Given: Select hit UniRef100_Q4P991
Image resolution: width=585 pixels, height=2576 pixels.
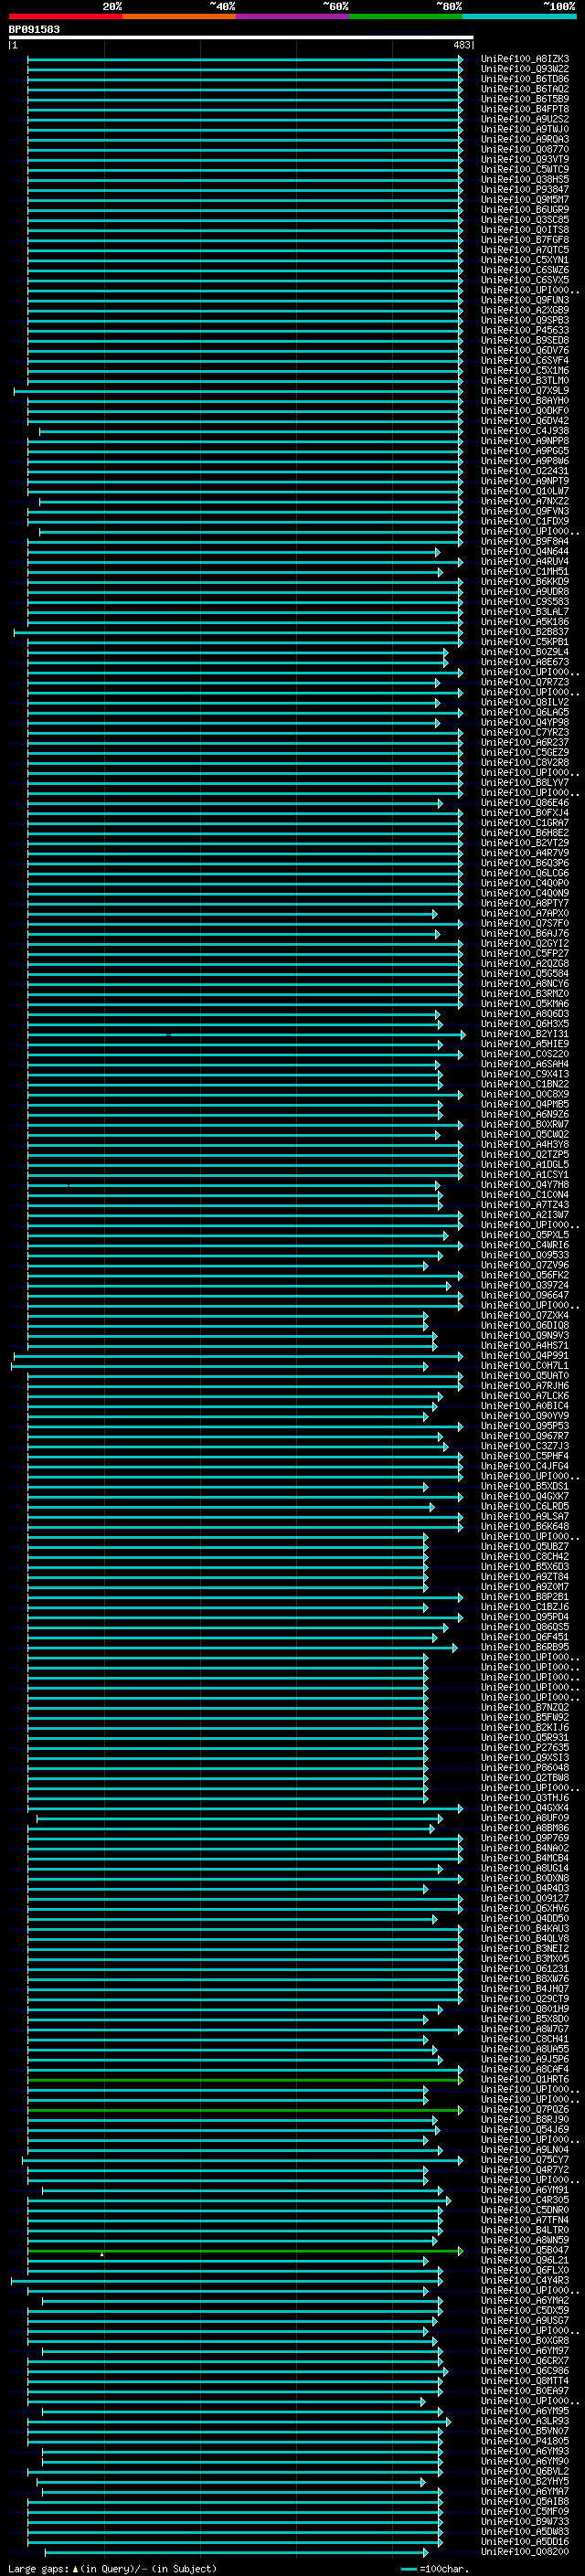Looking at the screenshot, I should [x=525, y=1357].
